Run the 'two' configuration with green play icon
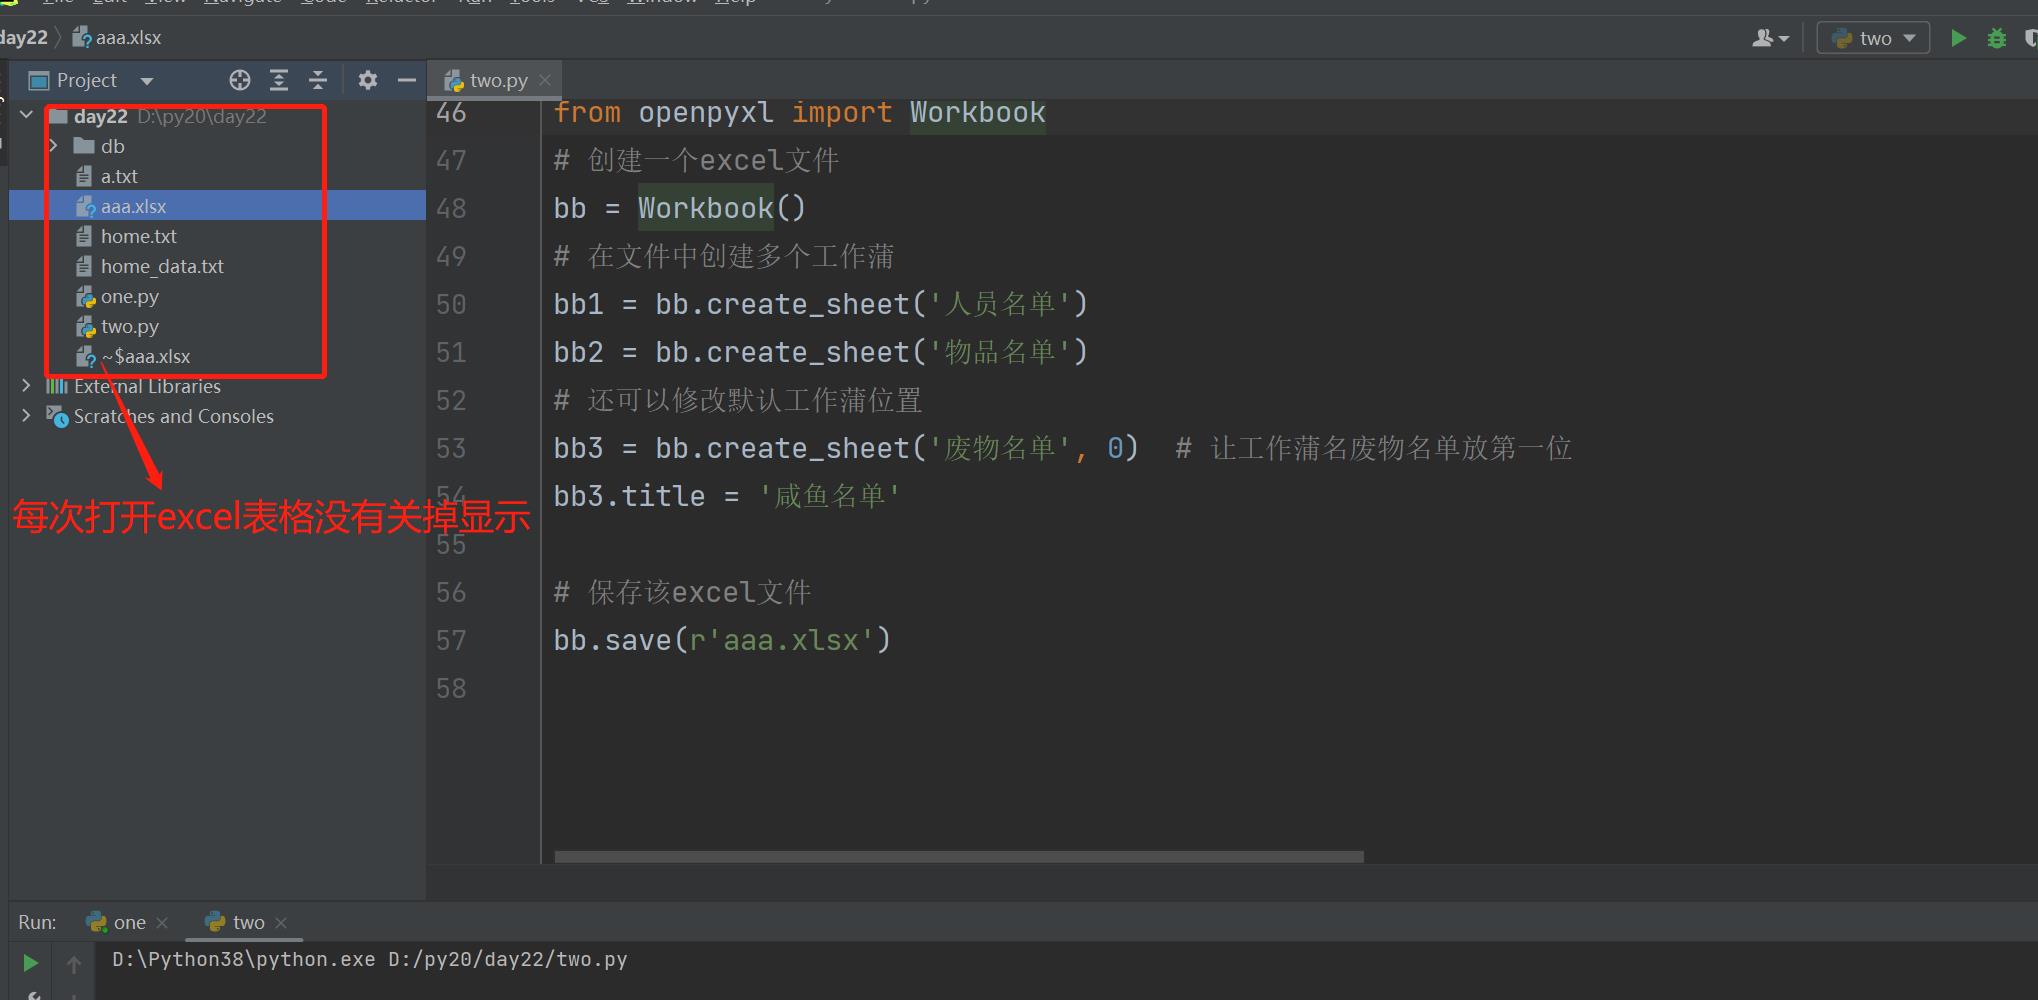Viewport: 2038px width, 1000px height. coord(1959,38)
